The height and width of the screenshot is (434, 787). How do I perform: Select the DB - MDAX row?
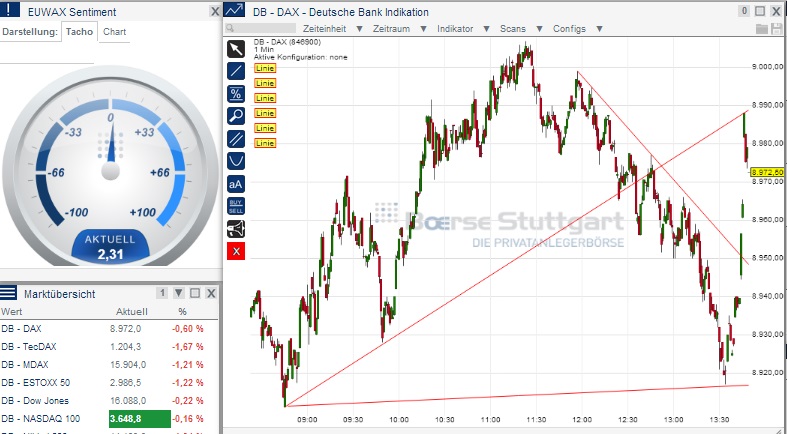click(x=109, y=365)
